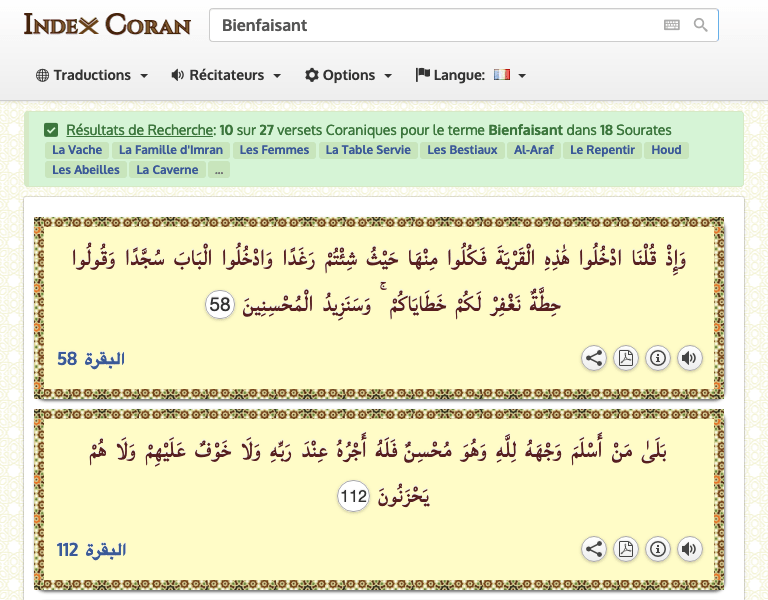
Task: Expand the Traductions dropdown
Action: pos(92,75)
